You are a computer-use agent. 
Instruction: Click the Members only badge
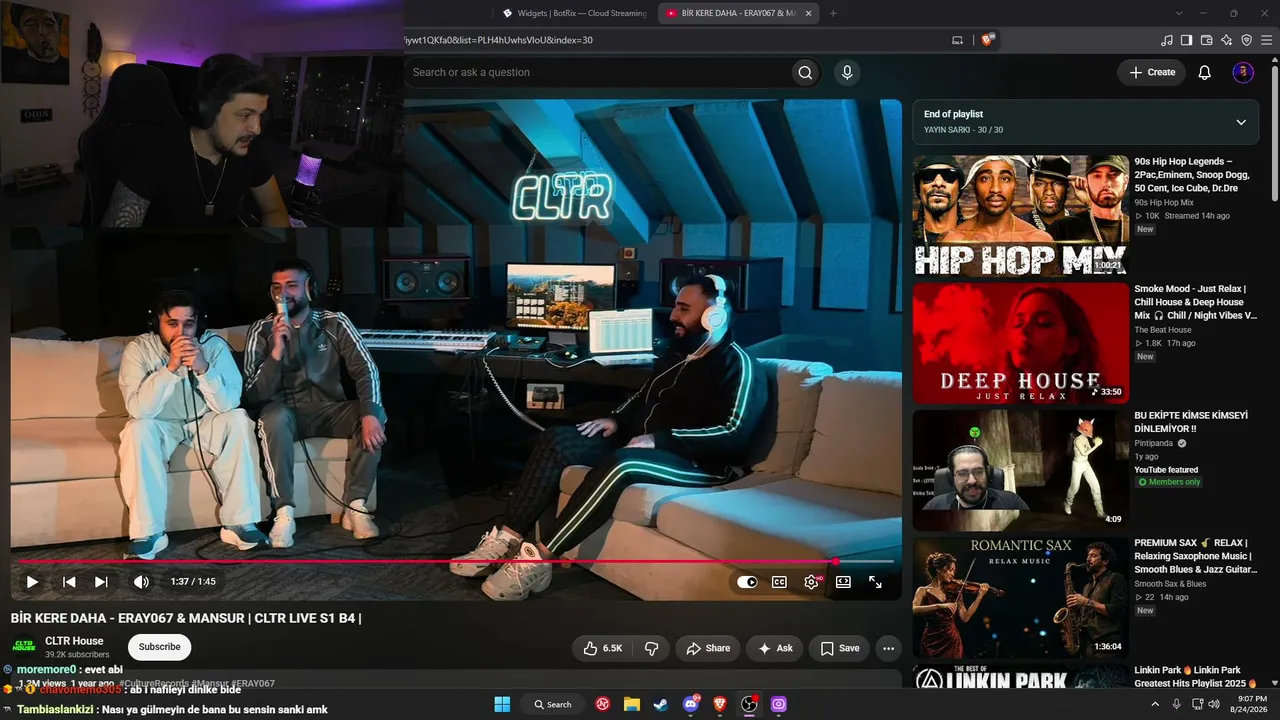(1168, 482)
